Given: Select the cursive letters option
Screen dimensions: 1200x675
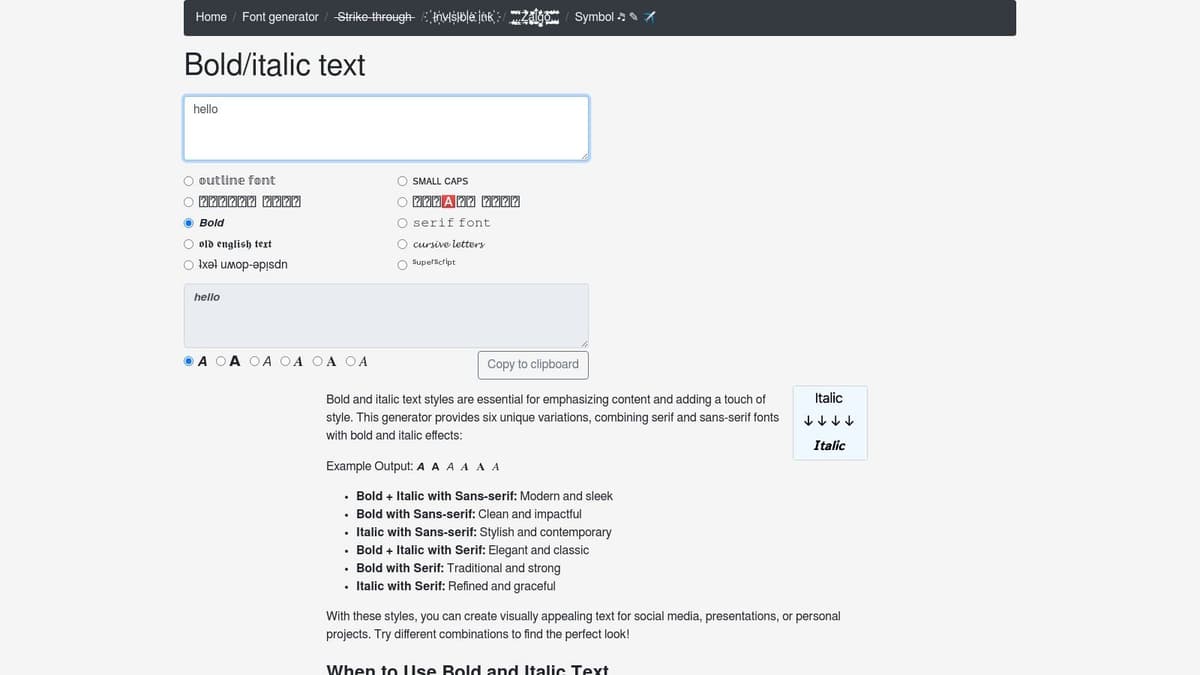Looking at the screenshot, I should pos(402,244).
